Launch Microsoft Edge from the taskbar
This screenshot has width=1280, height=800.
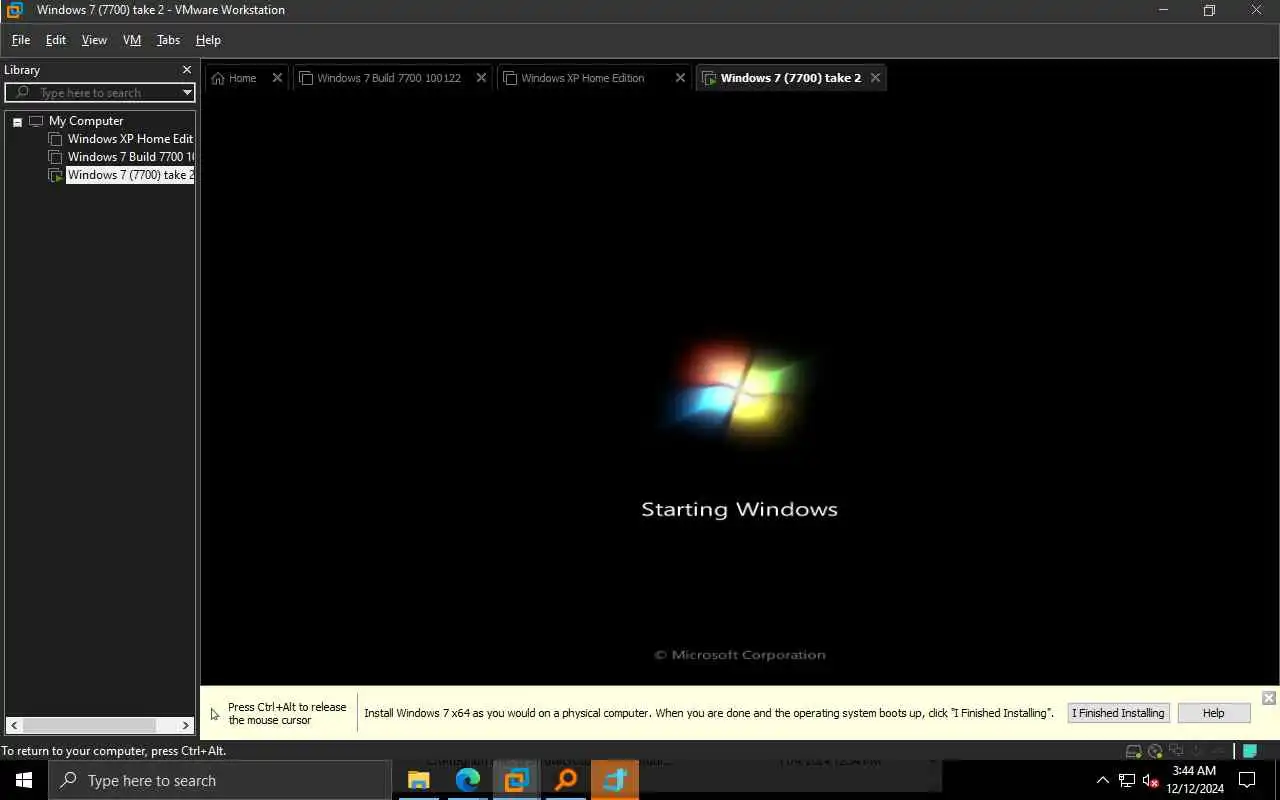tap(468, 780)
